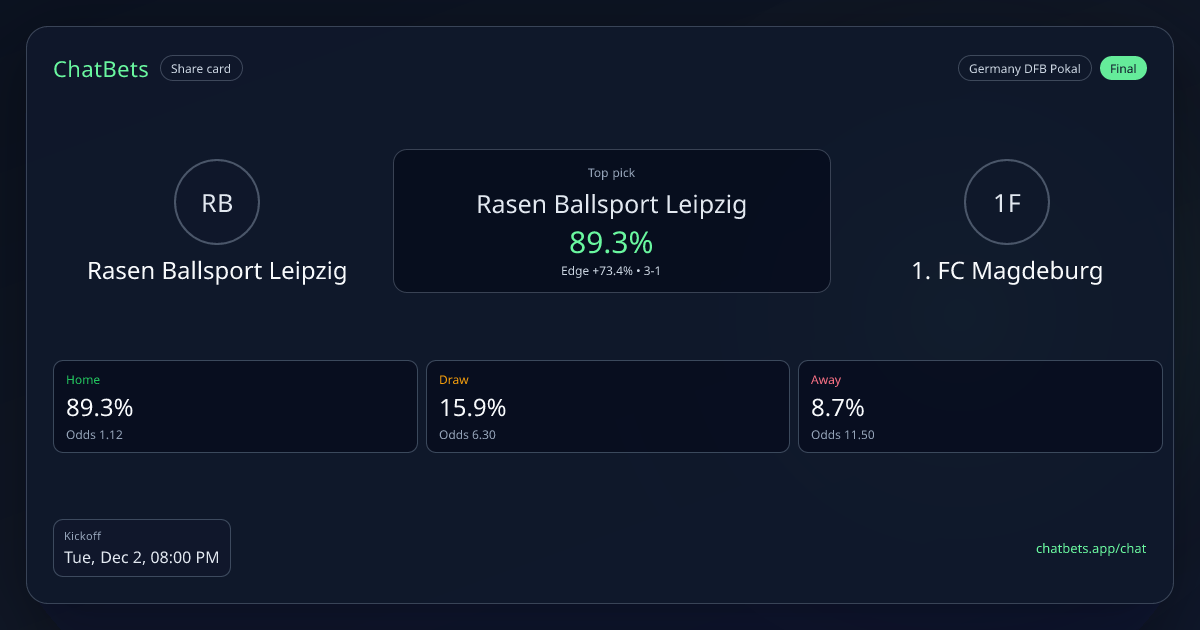Select the Away probability card label
This screenshot has height=630, width=1200.
pyautogui.click(x=826, y=380)
